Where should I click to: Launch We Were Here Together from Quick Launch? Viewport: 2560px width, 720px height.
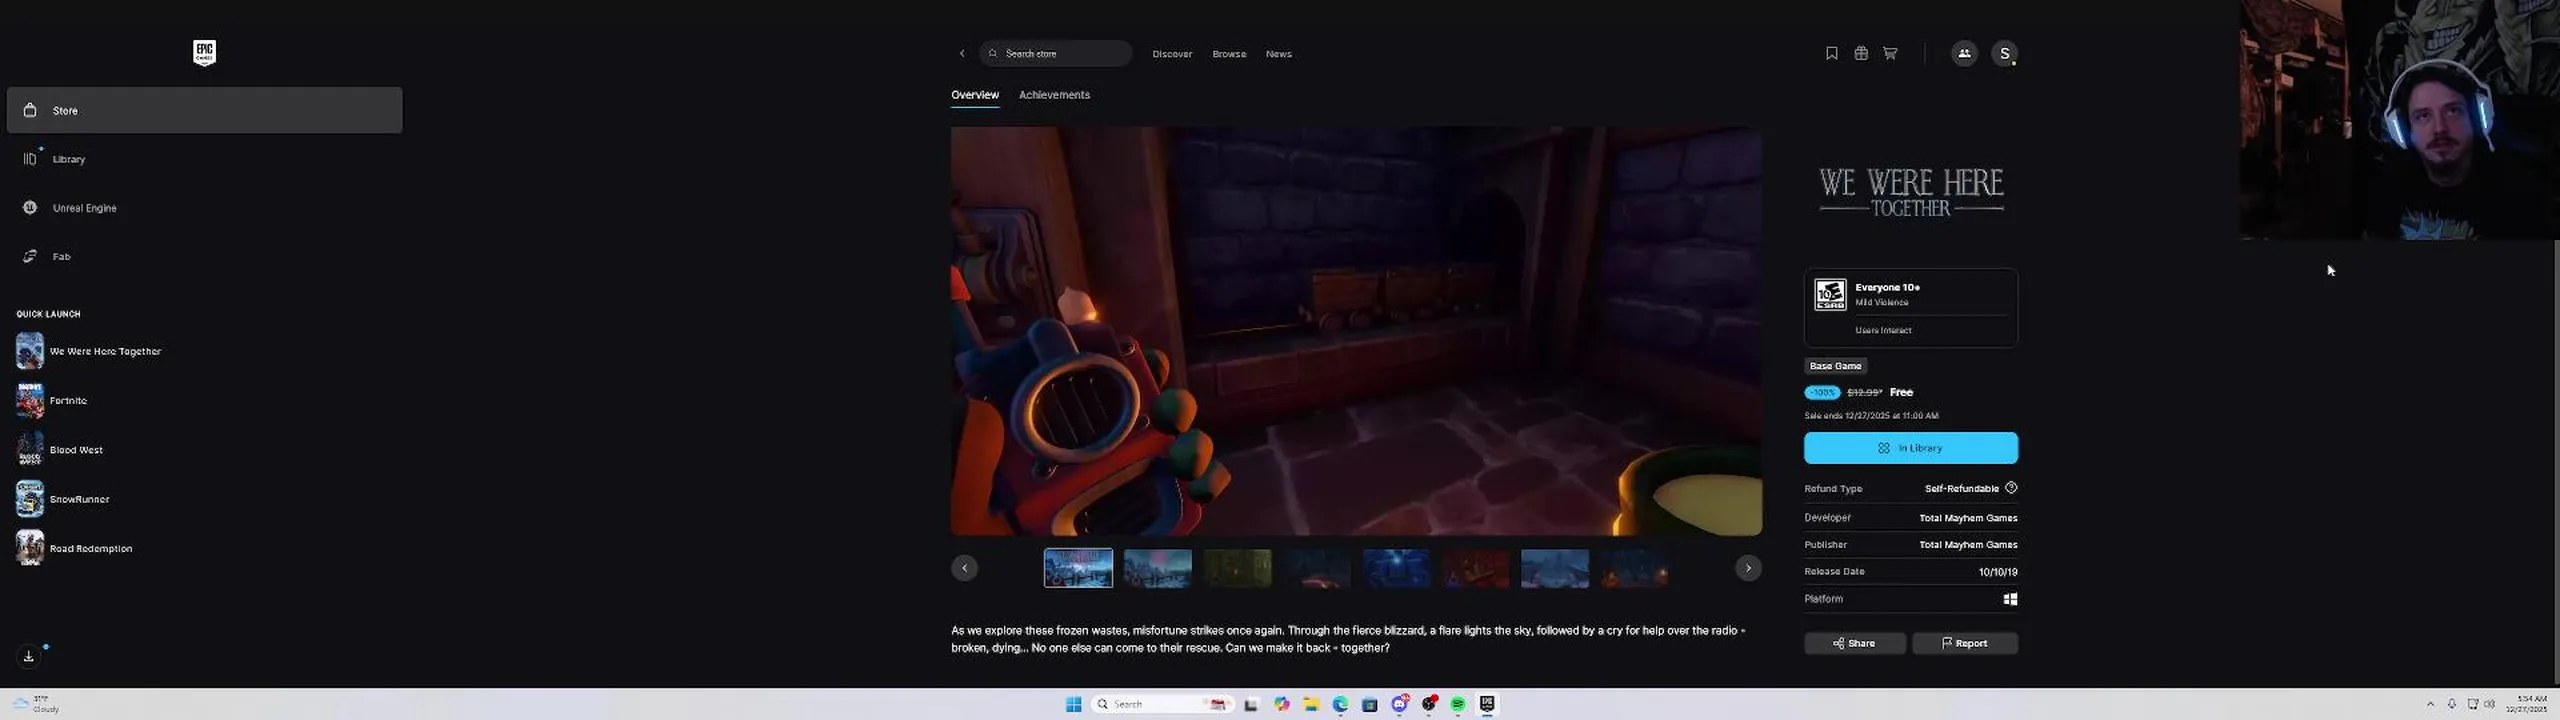[89, 351]
